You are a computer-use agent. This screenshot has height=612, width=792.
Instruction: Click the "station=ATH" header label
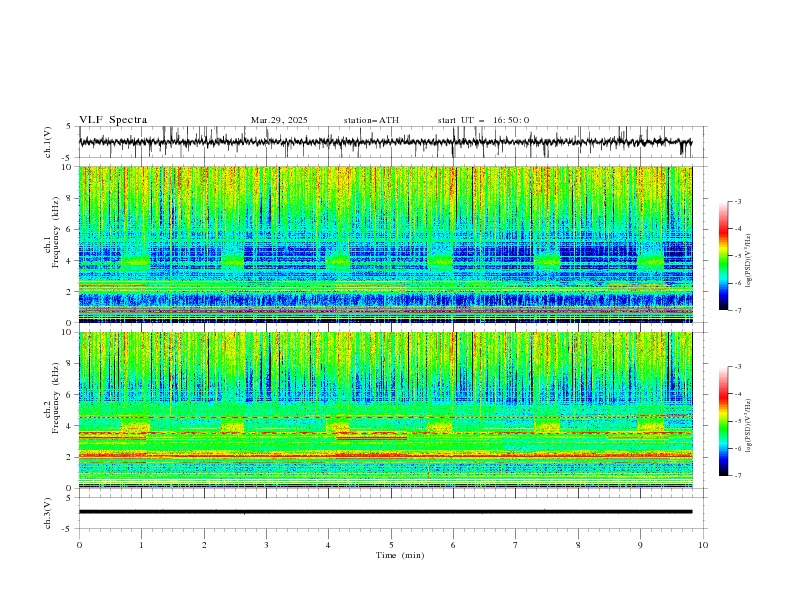[371, 120]
